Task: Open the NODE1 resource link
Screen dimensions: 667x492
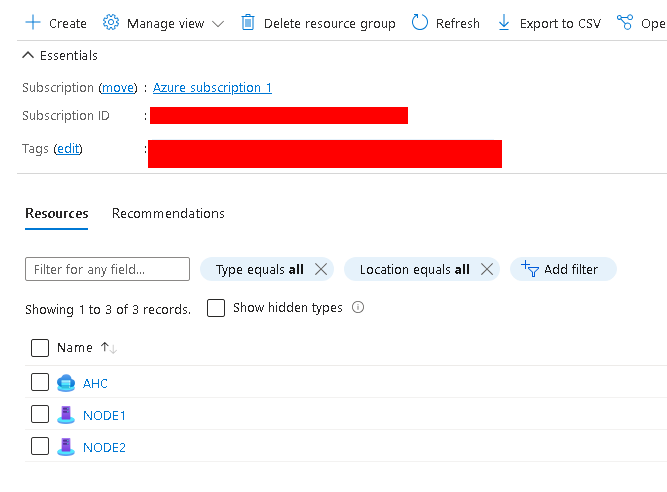Action: pyautogui.click(x=104, y=415)
